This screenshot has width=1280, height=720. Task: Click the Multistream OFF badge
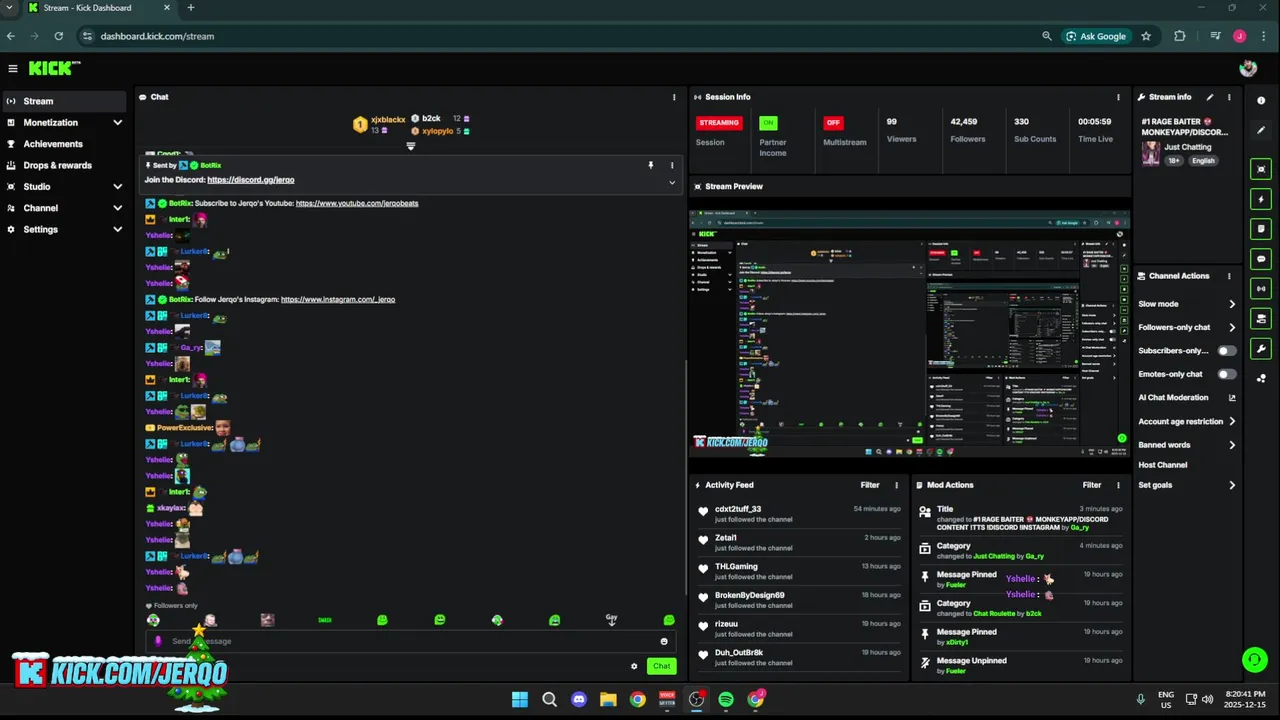[833, 123]
